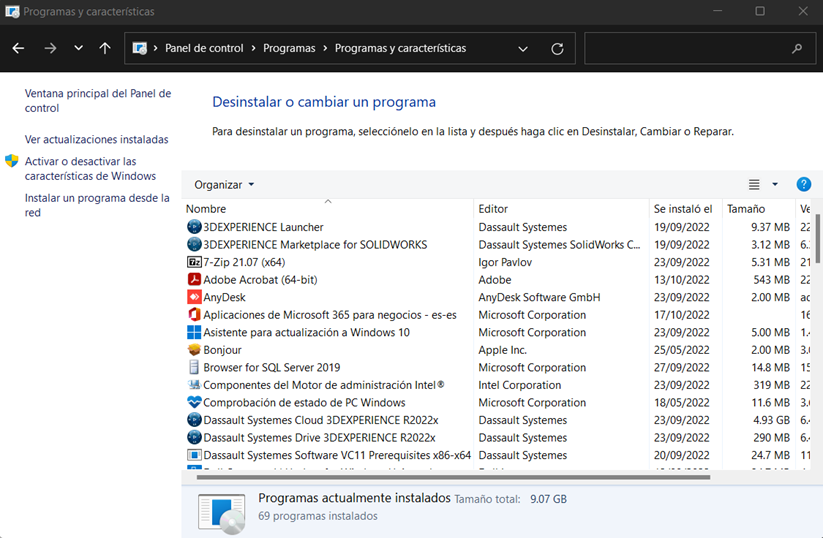
Task: Click the control panel icon in address bar
Action: [140, 48]
